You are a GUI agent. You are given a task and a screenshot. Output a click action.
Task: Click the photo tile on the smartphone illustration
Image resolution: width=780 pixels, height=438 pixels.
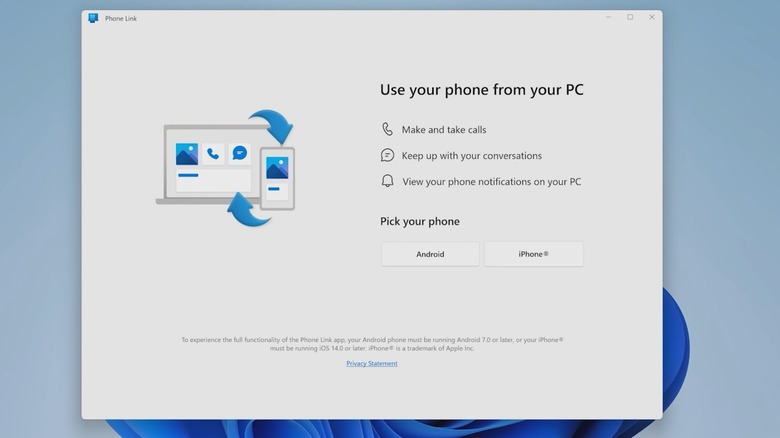(x=277, y=168)
